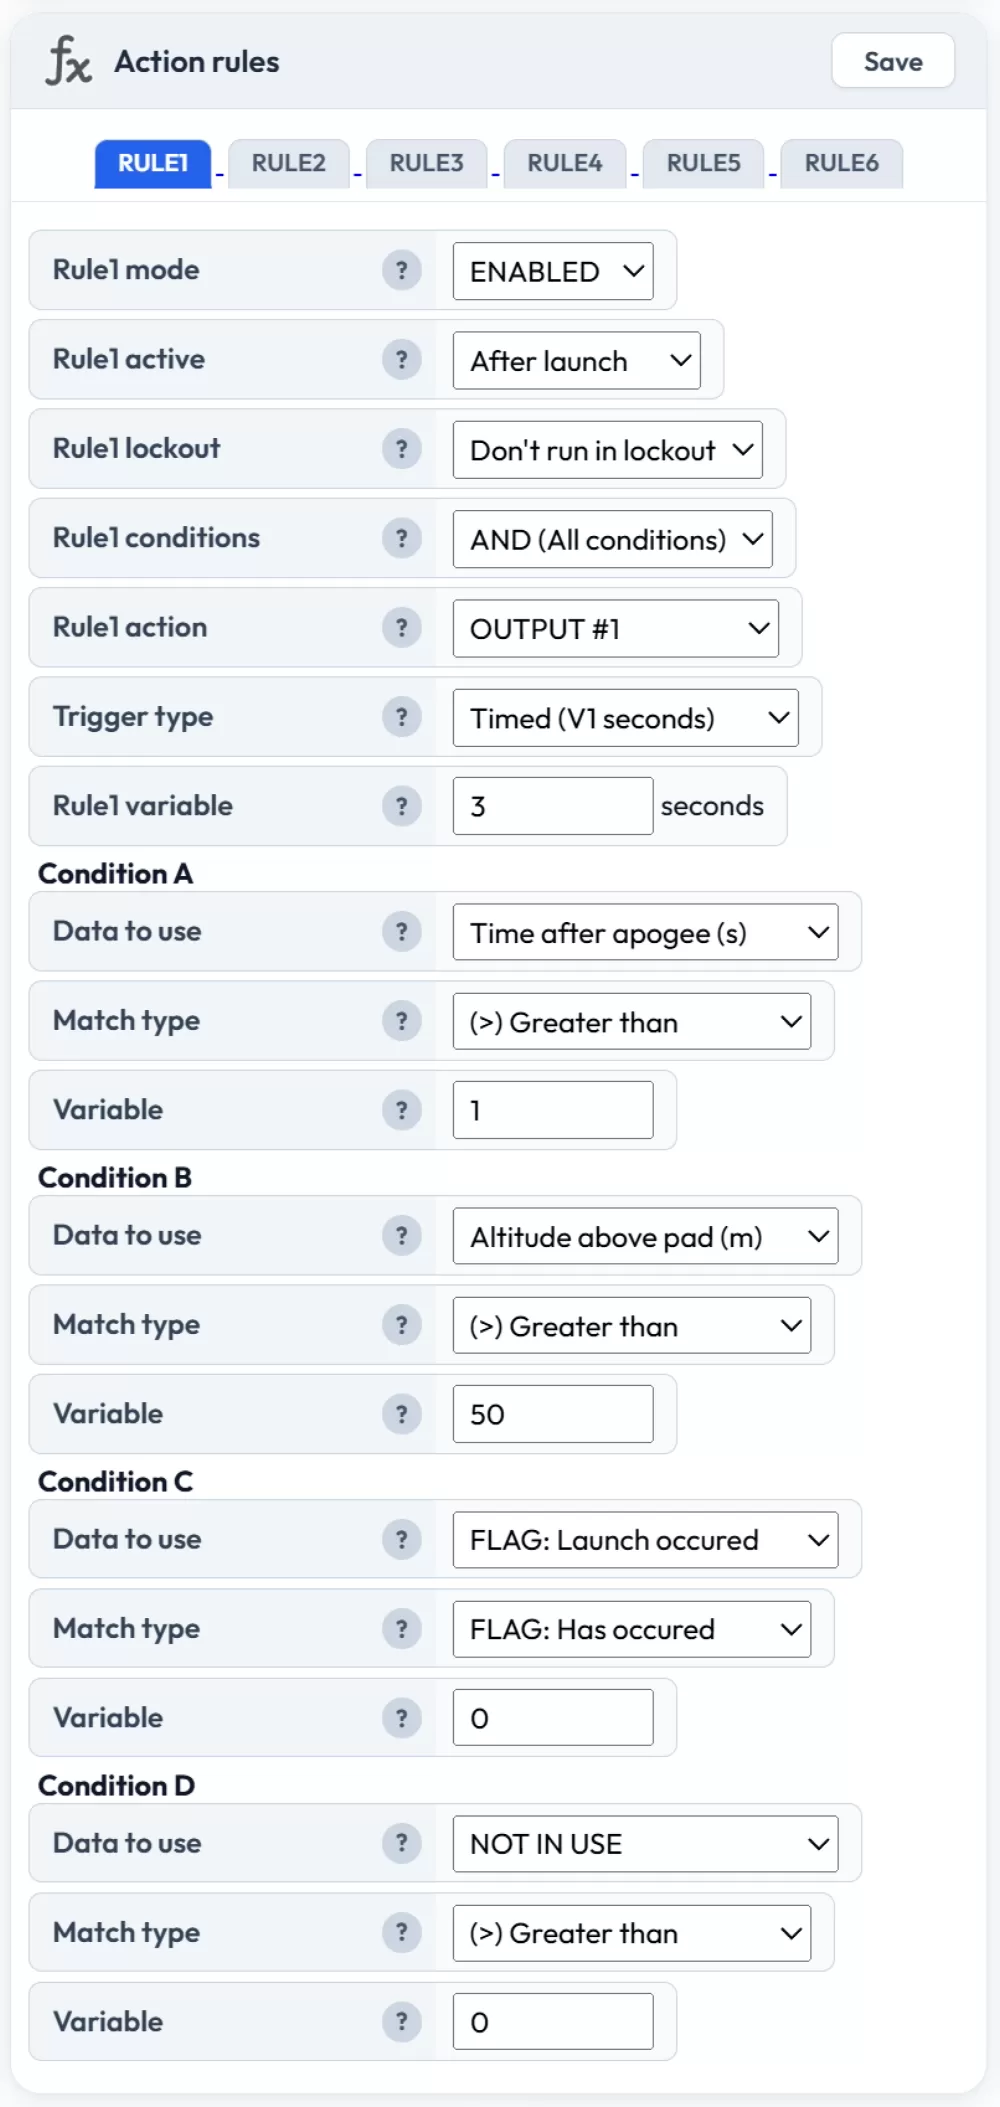Click Condition B Variable field showing 50
1000x2107 pixels.
click(x=552, y=1414)
